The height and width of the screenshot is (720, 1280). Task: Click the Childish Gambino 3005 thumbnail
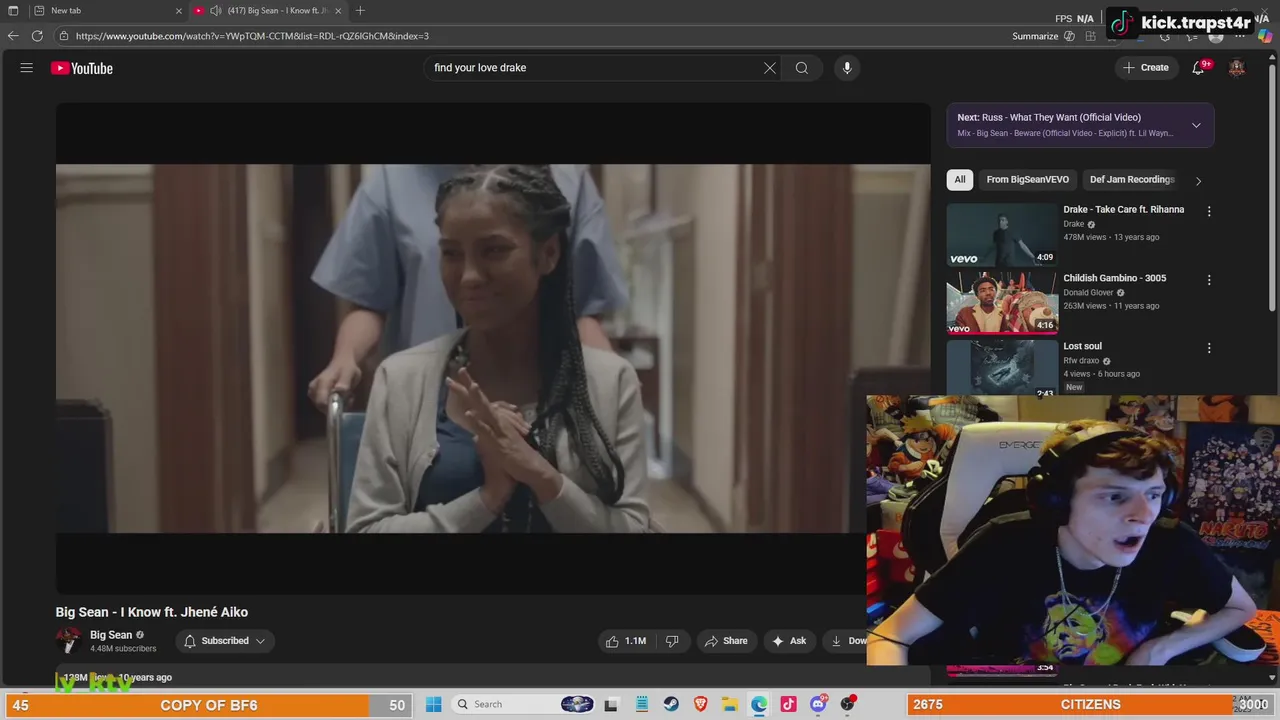coord(1002,303)
